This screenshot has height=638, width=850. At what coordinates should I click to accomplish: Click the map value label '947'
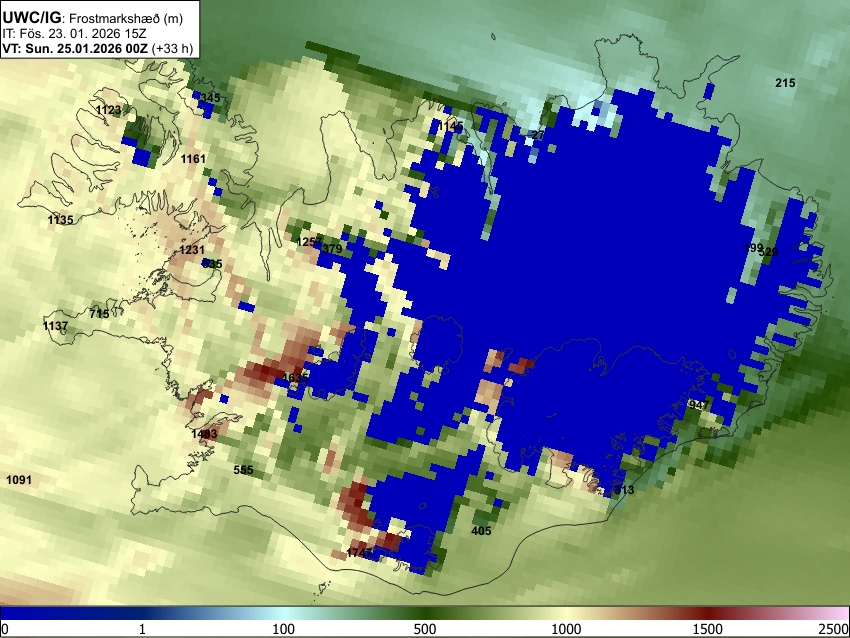pyautogui.click(x=699, y=405)
